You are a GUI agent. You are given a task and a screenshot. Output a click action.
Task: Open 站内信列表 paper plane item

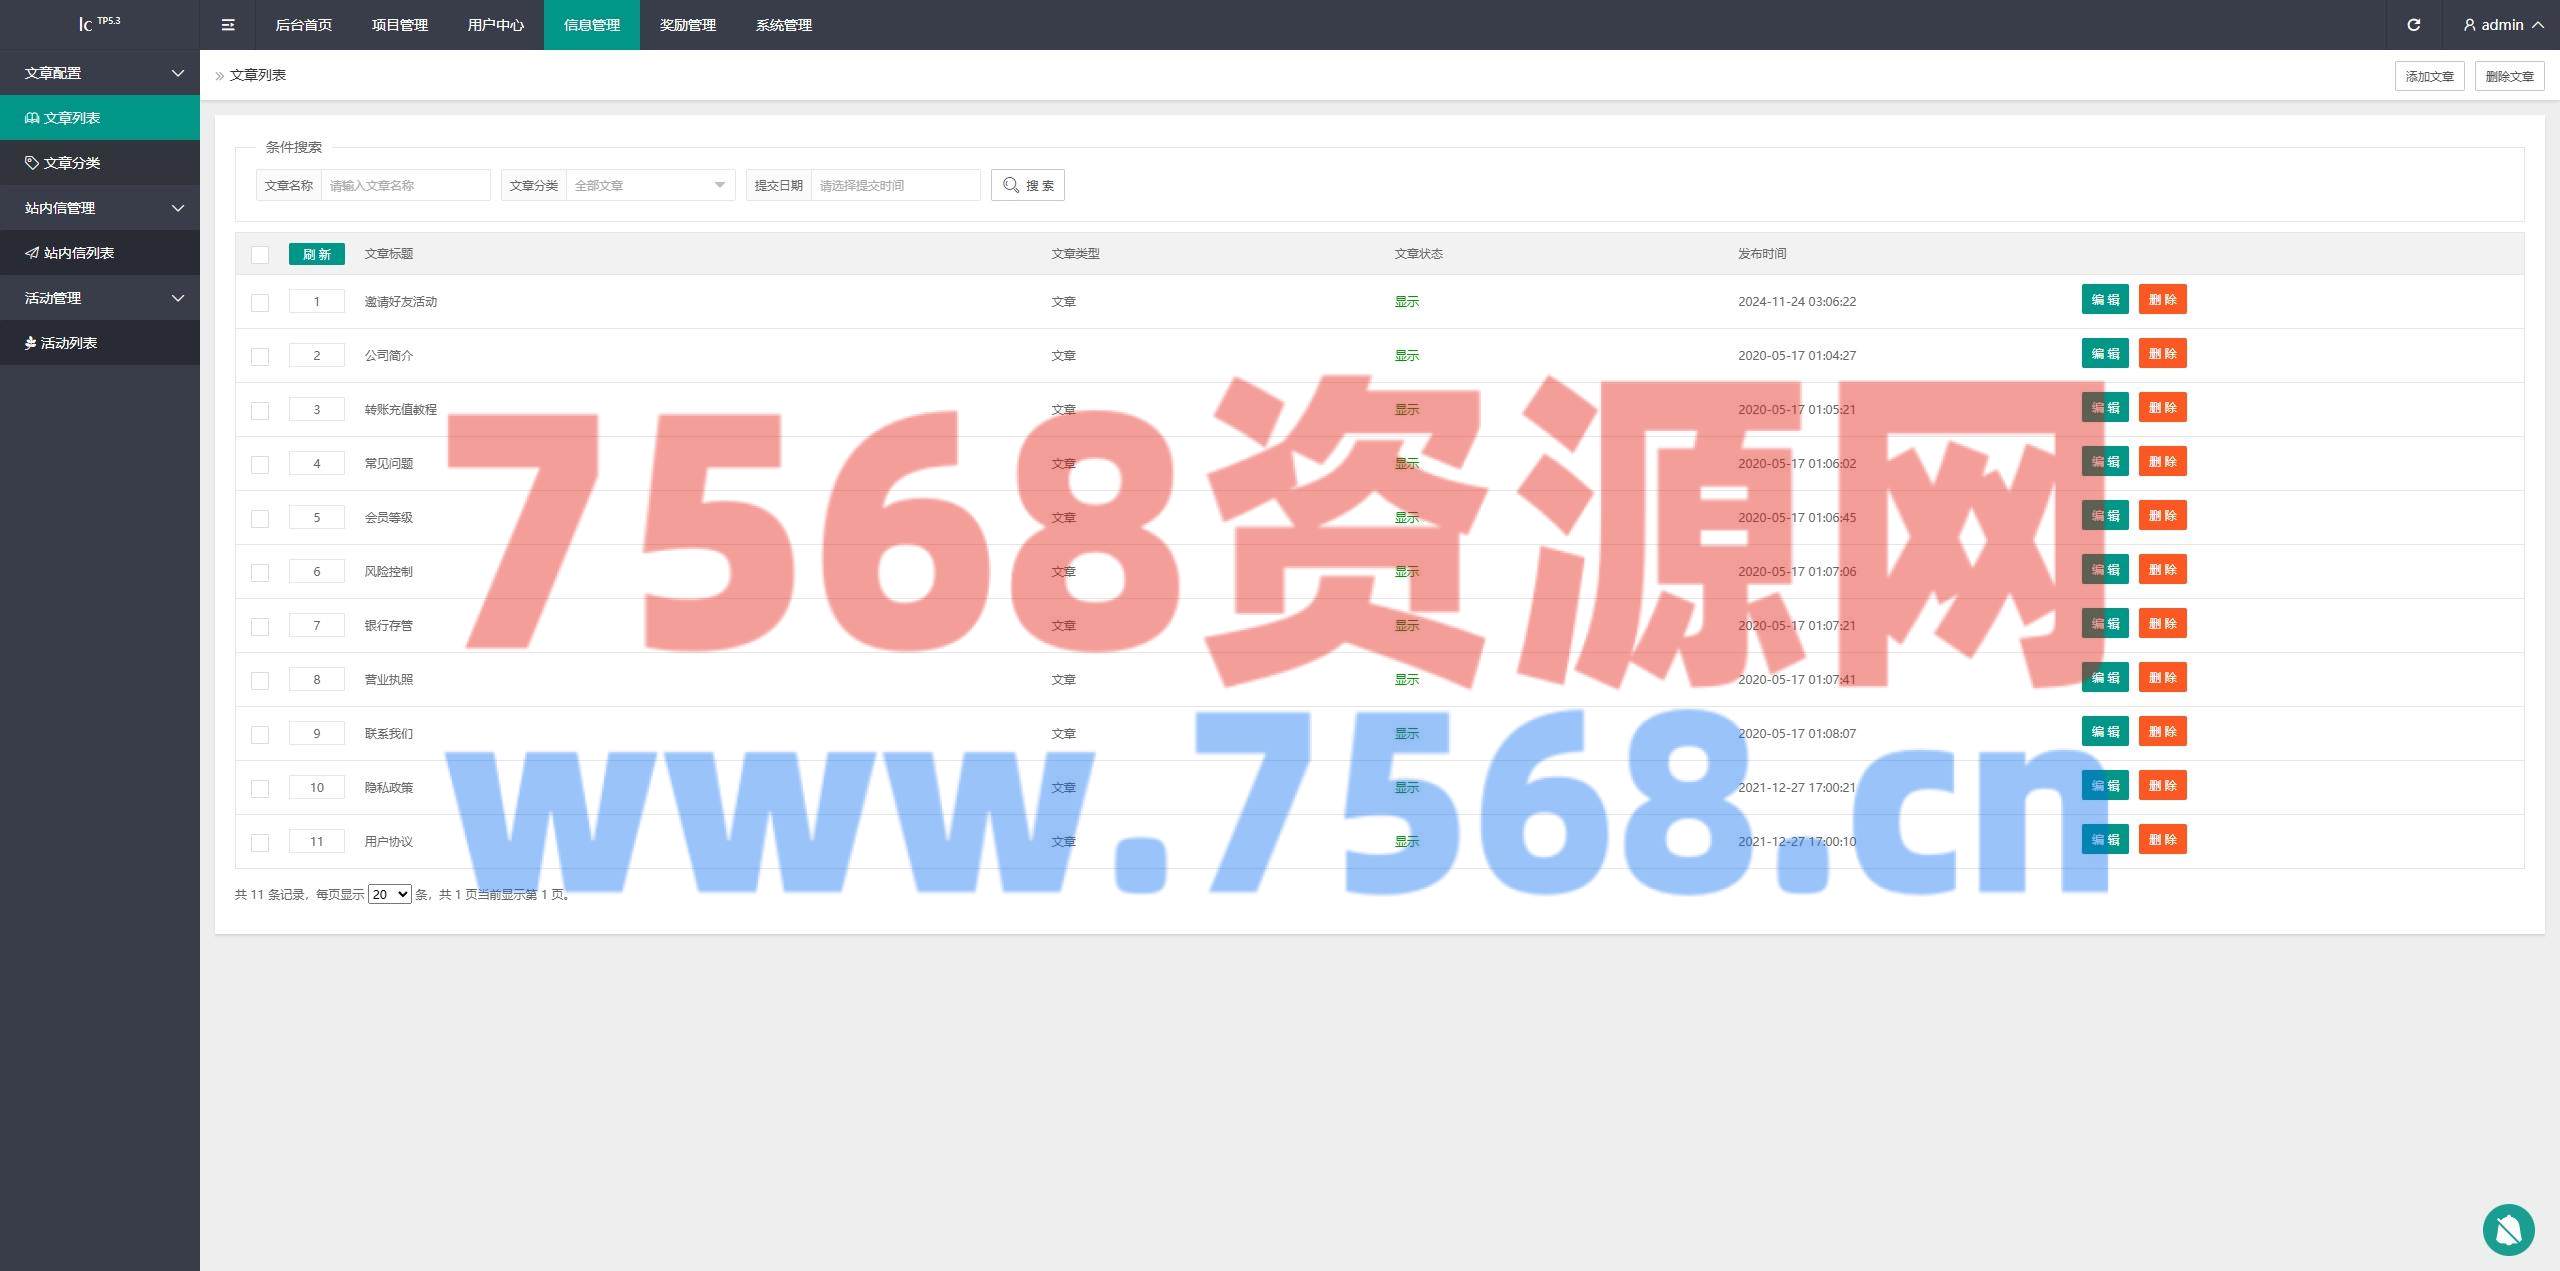(32, 253)
